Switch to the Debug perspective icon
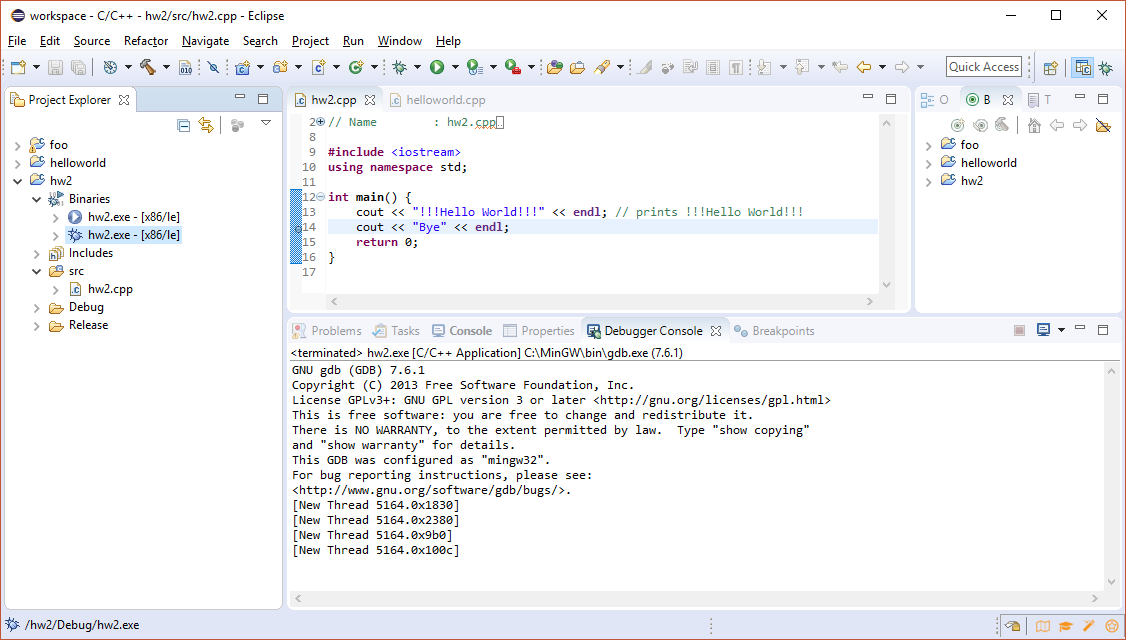The height and width of the screenshot is (640, 1126). (1106, 68)
